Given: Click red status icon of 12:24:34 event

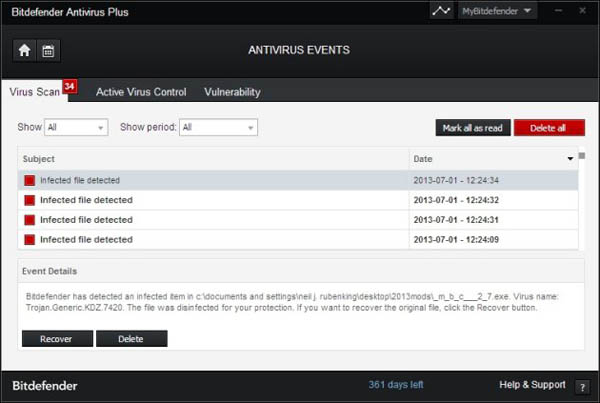Looking at the screenshot, I should point(29,180).
